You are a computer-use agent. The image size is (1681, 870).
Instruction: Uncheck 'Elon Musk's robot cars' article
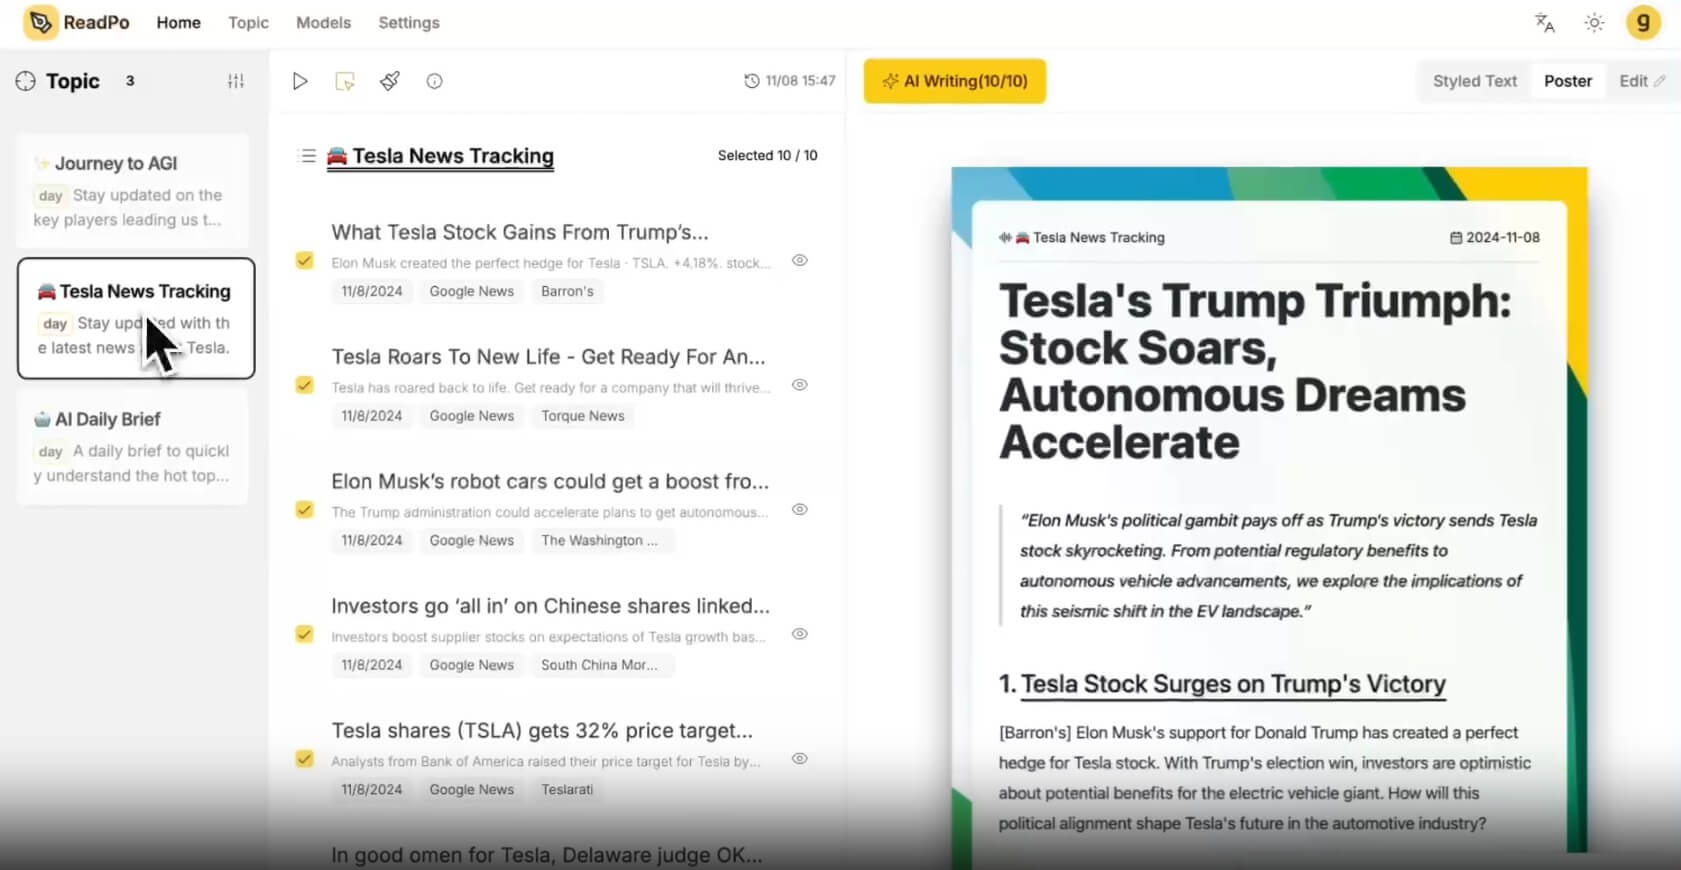(305, 510)
